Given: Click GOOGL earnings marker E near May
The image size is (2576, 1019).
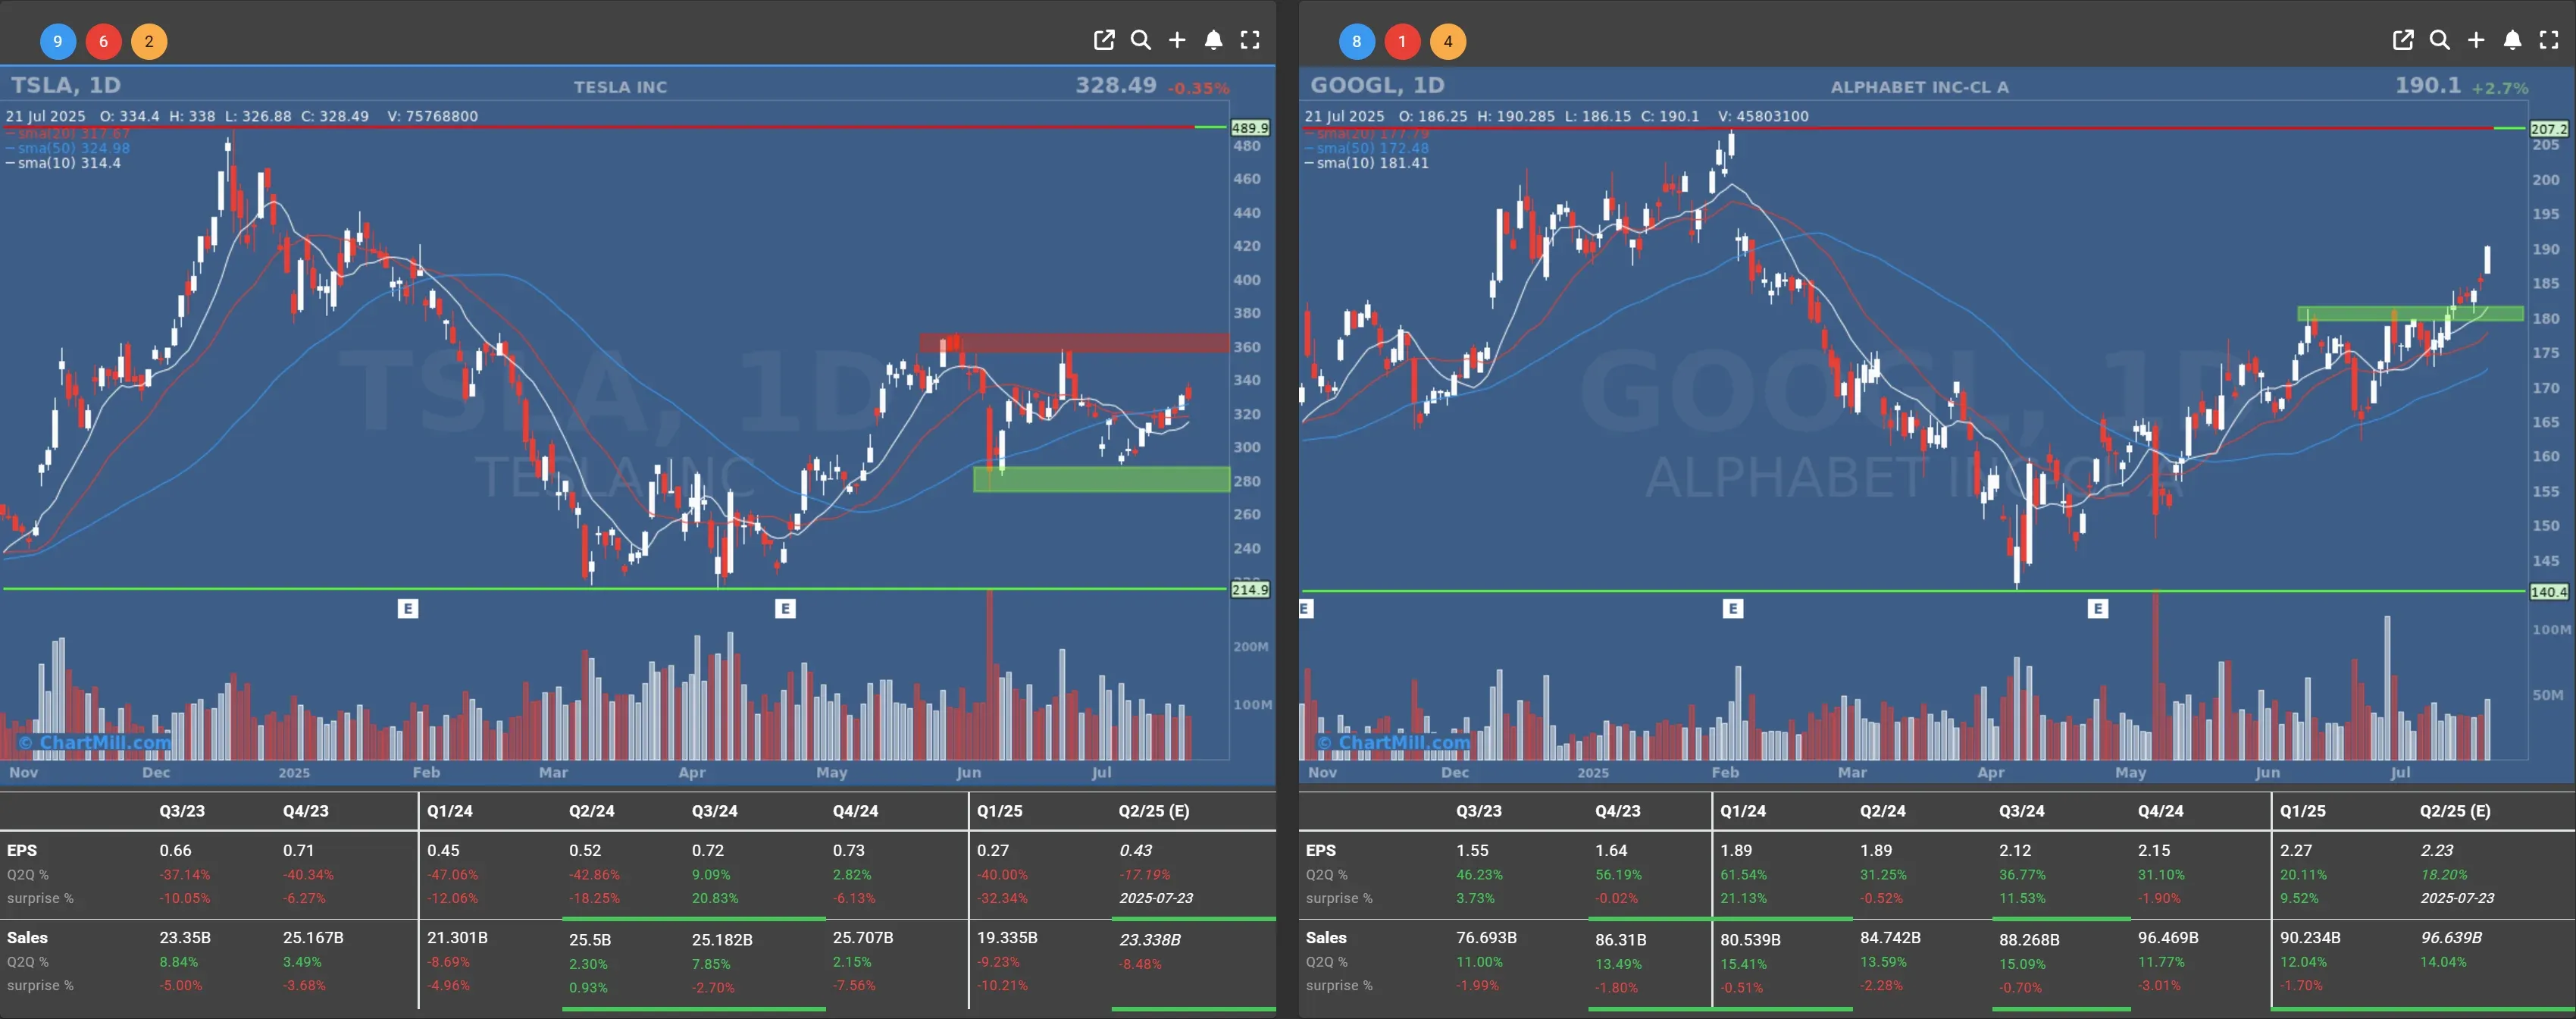Looking at the screenshot, I should (x=2098, y=608).
